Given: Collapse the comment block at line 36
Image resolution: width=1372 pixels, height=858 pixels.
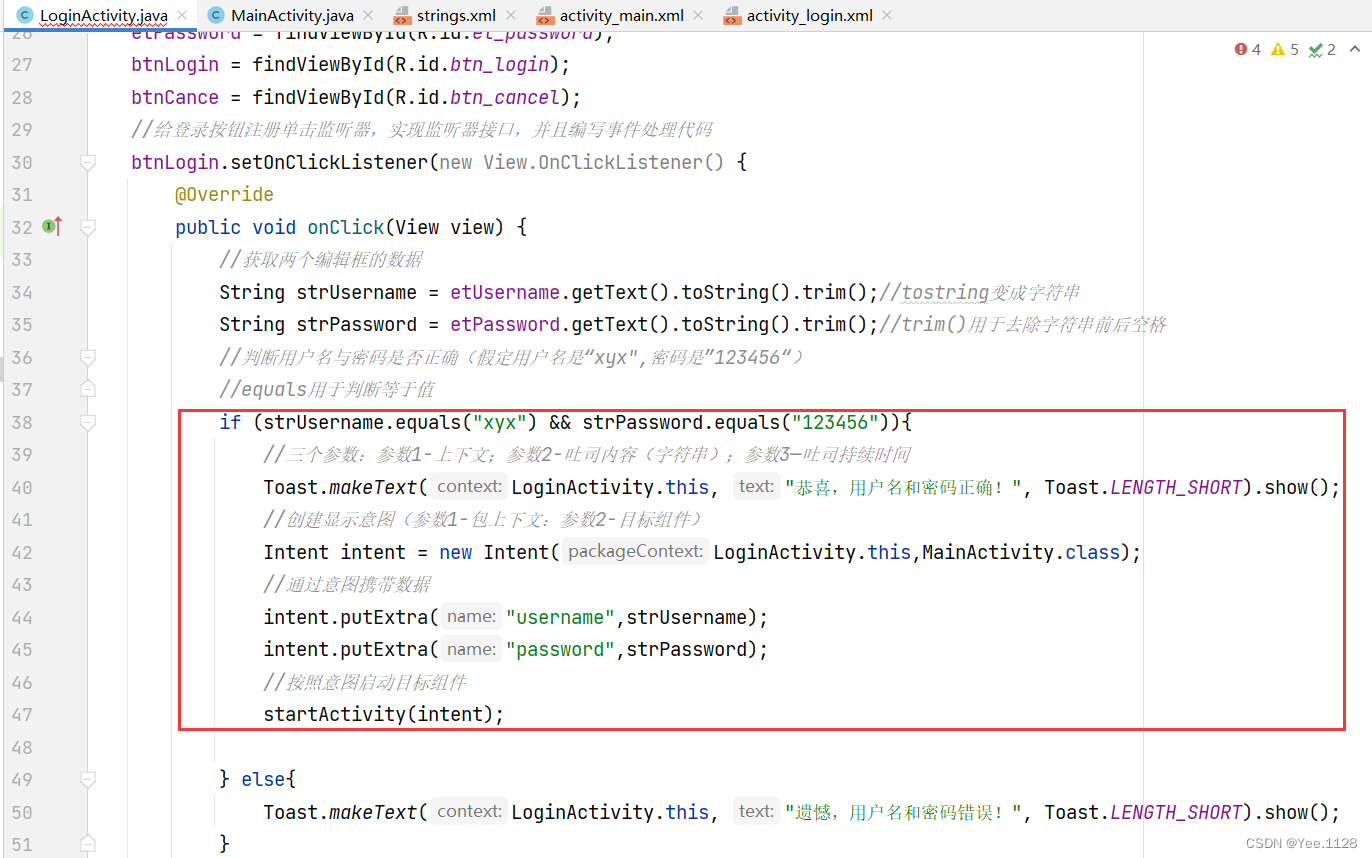Looking at the screenshot, I should click(x=88, y=357).
